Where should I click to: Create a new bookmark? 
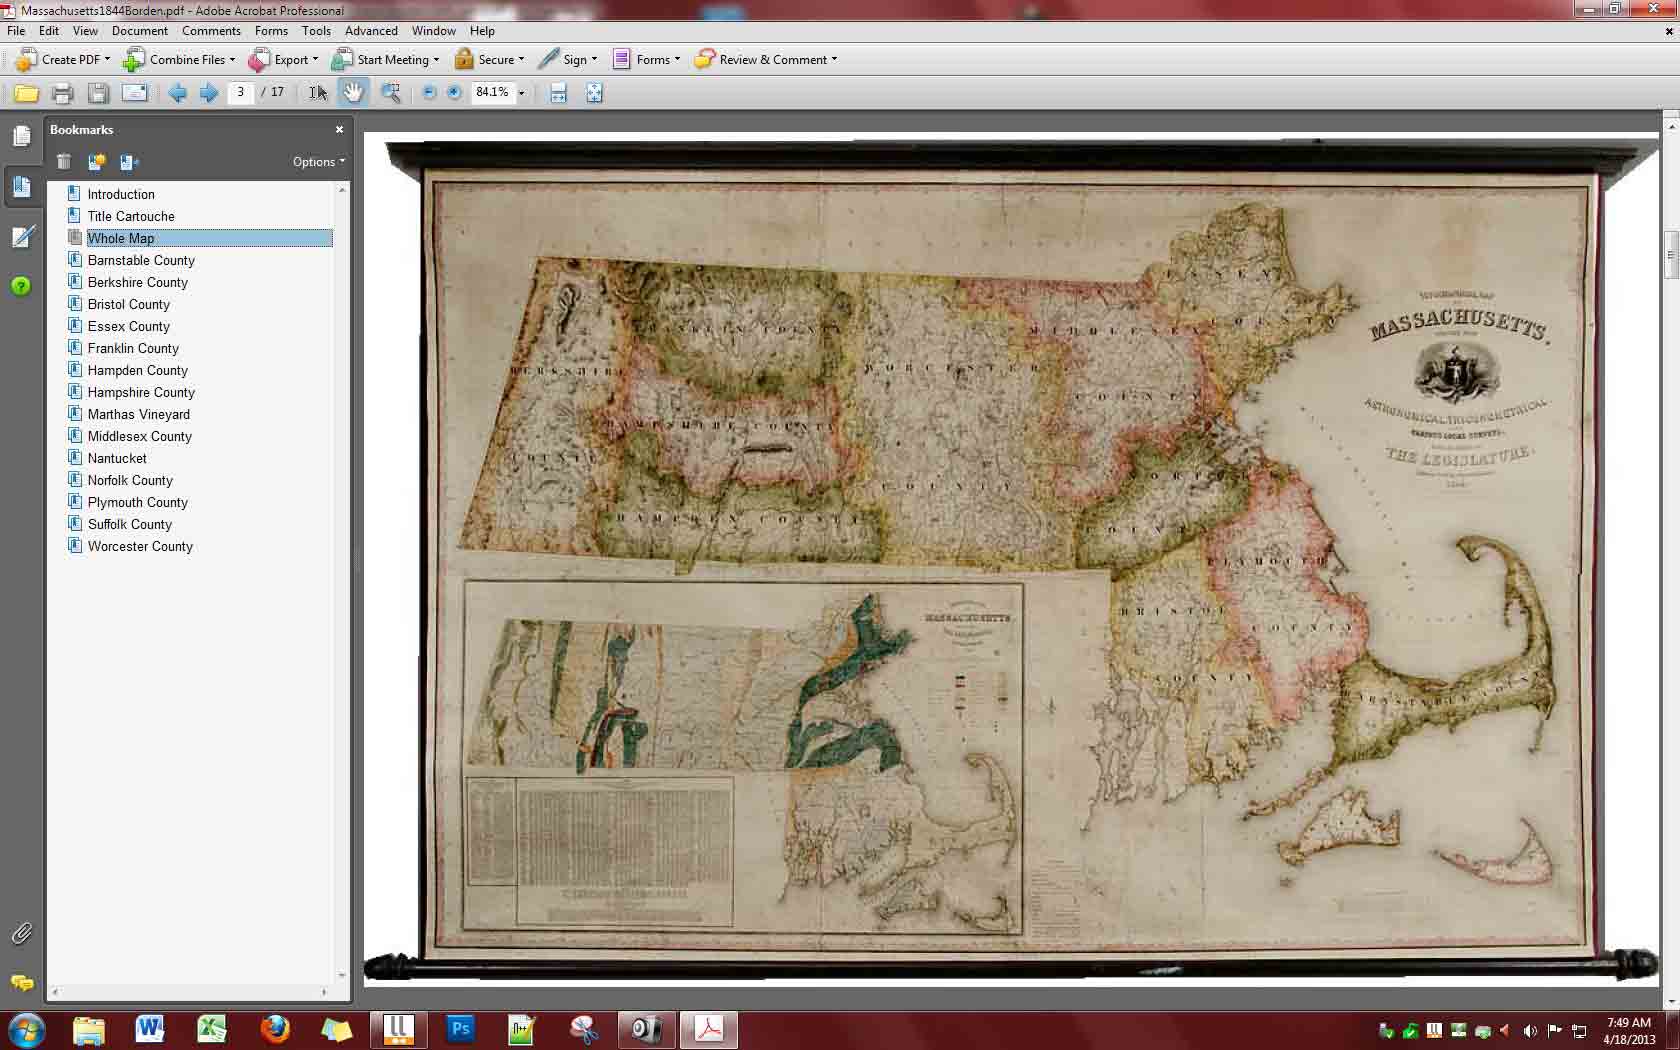tap(97, 161)
